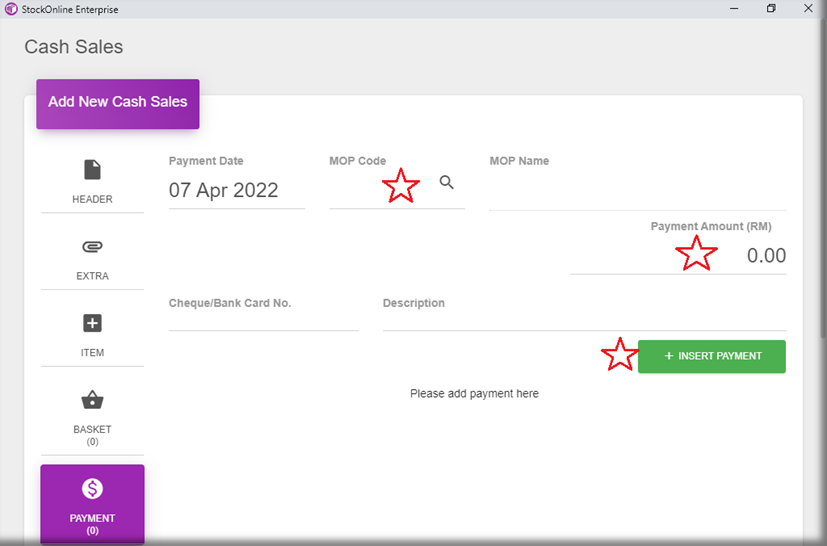827x546 pixels.
Task: Go to the ITEM tab label
Action: tap(92, 353)
